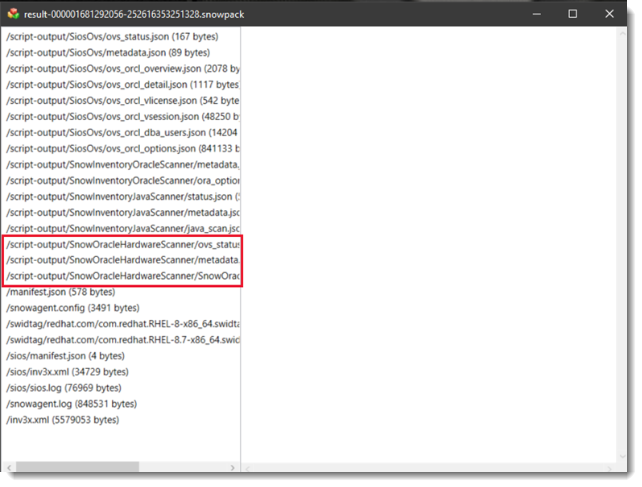Select SiosOvs/ovs_status.json (167 bytes) entry
Viewport: 642px width, 487px height.
[112, 36]
